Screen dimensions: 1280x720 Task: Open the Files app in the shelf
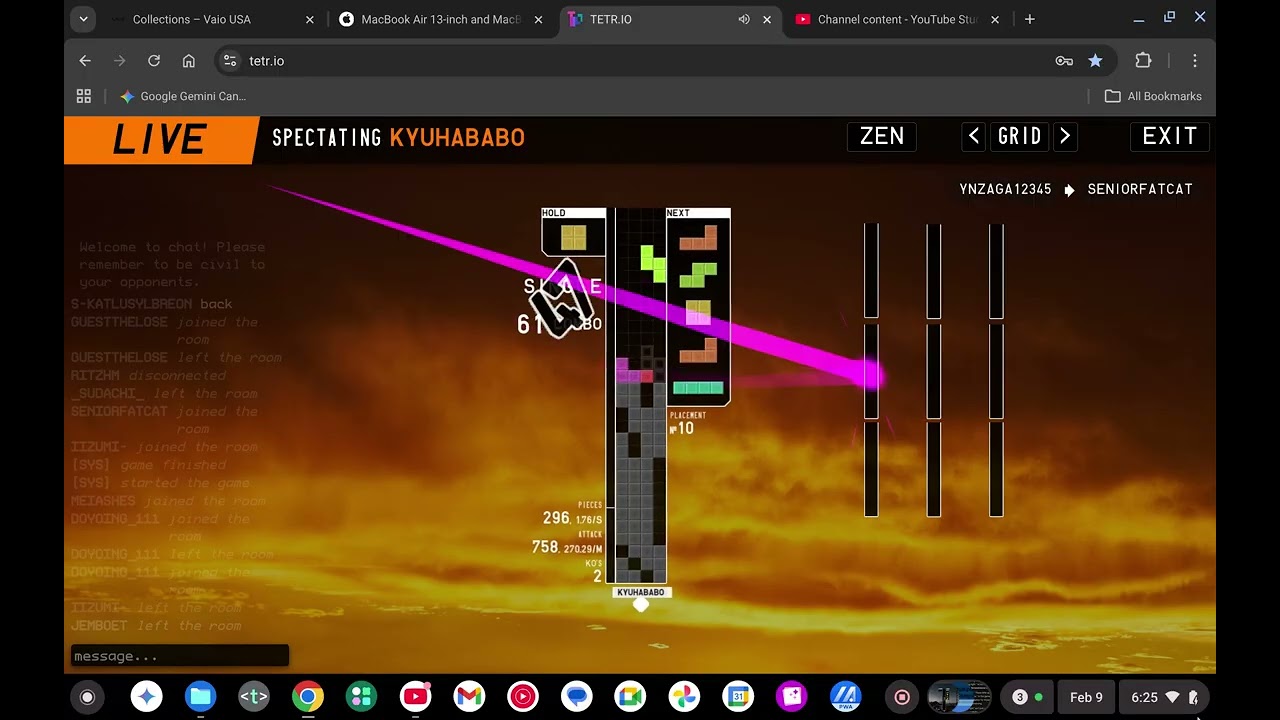[x=200, y=697]
